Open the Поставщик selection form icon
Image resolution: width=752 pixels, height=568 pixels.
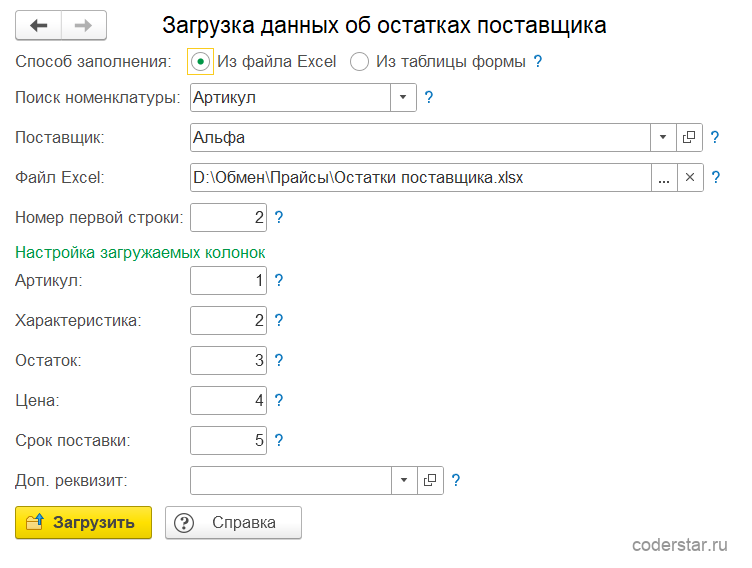[x=689, y=138]
